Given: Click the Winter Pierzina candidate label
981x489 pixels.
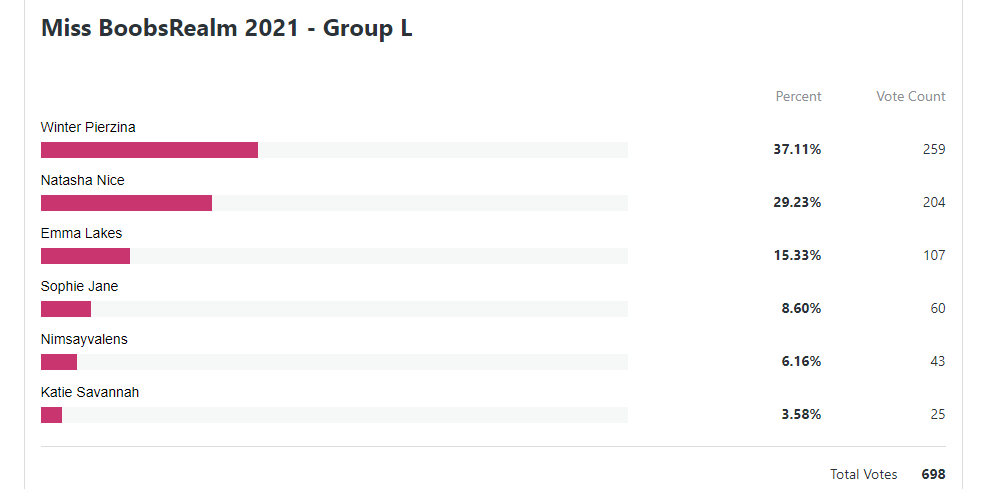Looking at the screenshot, I should pyautogui.click(x=88, y=128).
